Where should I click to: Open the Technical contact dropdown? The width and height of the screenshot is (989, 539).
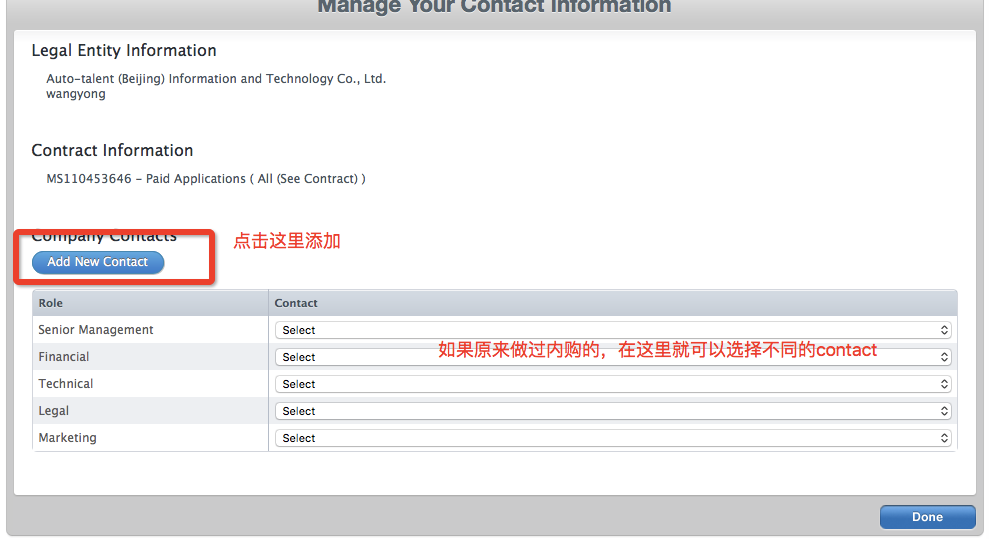(x=613, y=384)
